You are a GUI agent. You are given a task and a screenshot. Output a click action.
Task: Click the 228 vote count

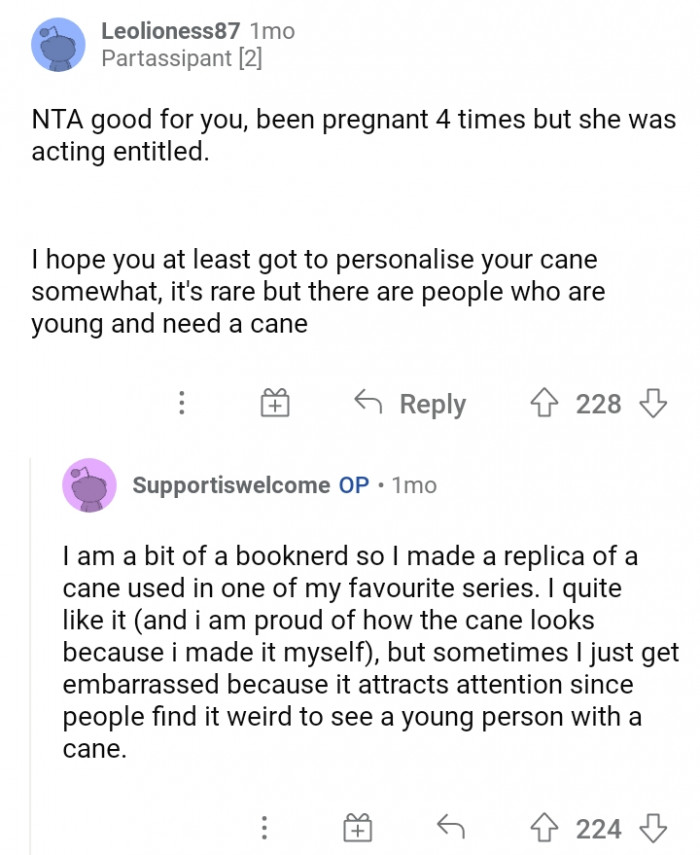[599, 404]
